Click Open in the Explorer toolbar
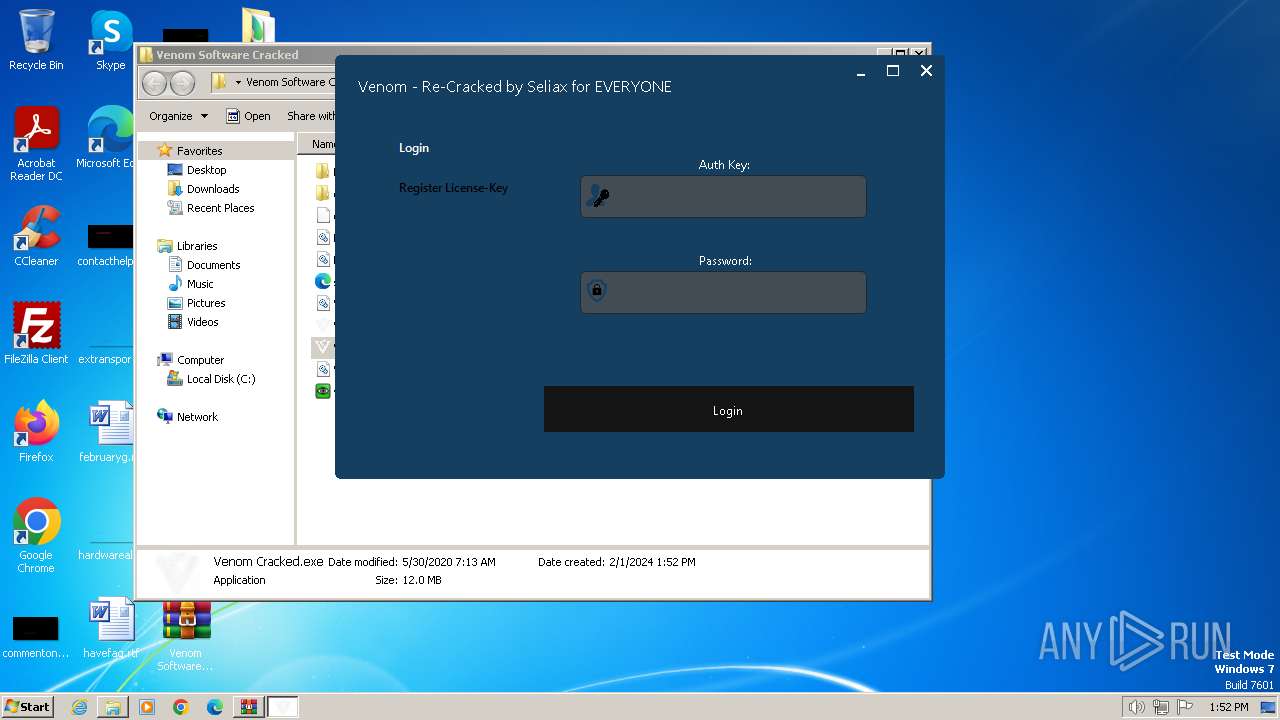The width and height of the screenshot is (1280, 720). click(x=248, y=116)
